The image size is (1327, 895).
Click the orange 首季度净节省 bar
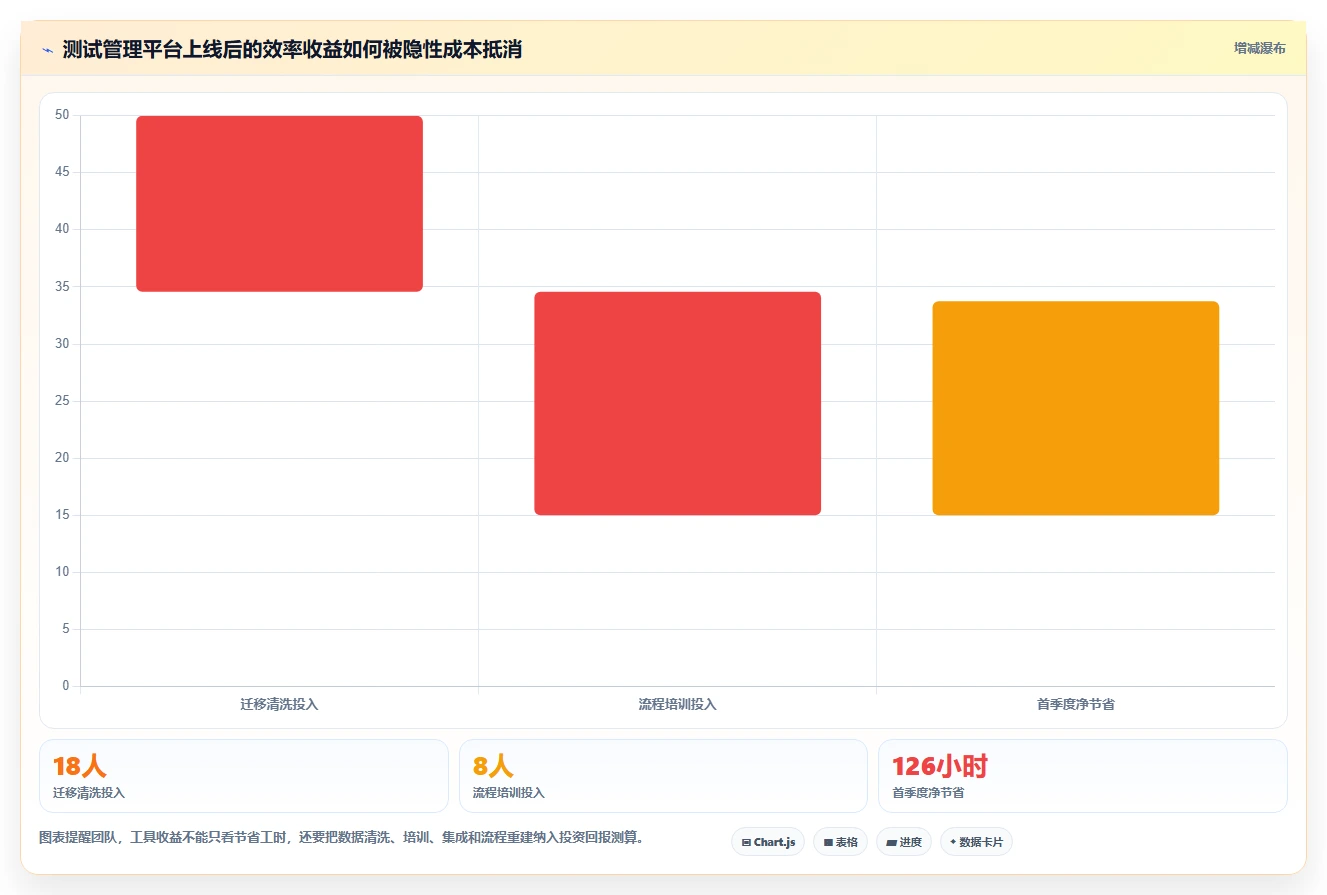click(x=1076, y=408)
